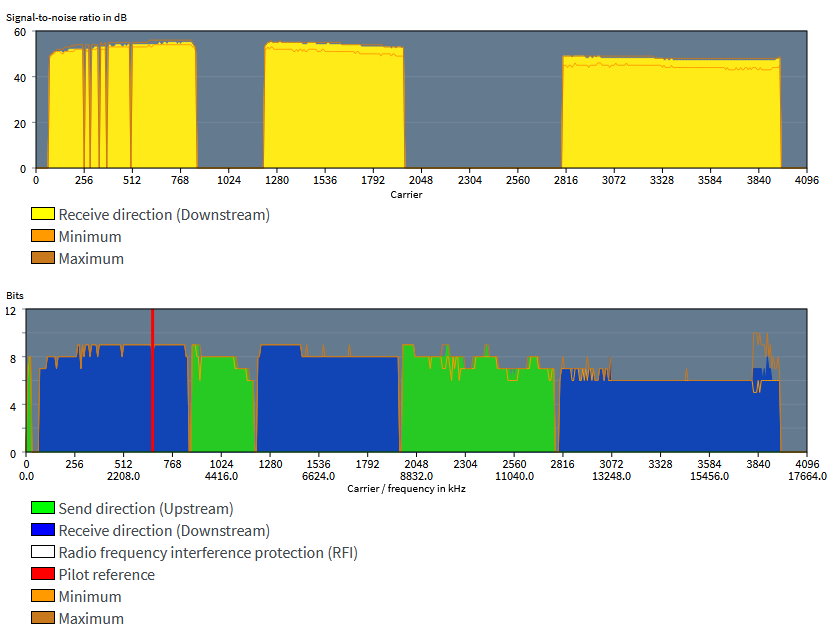Click the rightmost yellow downstream block in SNR chart
Screen dimensions: 837x640
[670, 115]
